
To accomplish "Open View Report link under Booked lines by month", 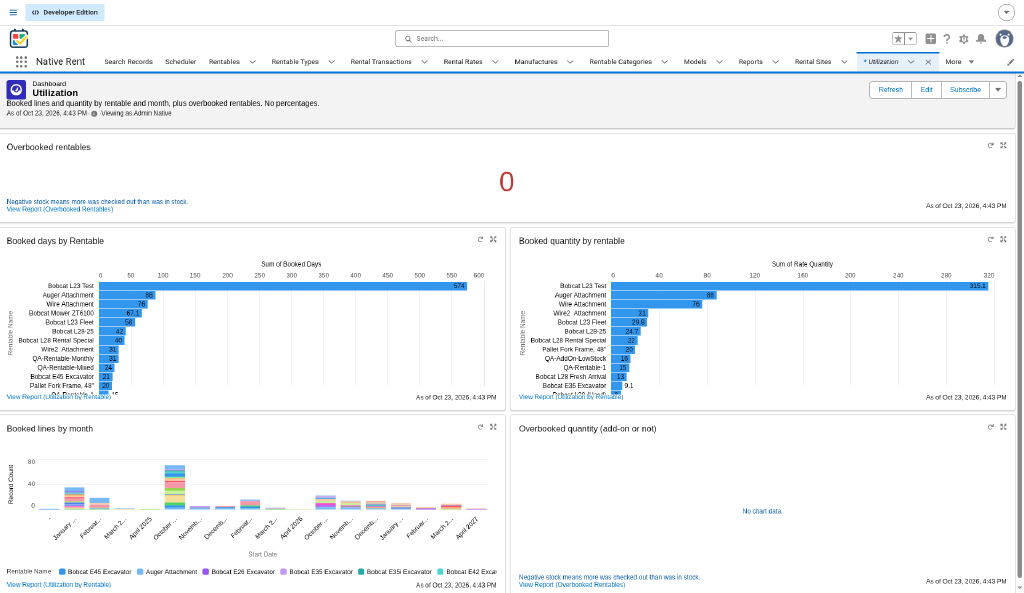I will coord(59,585).
